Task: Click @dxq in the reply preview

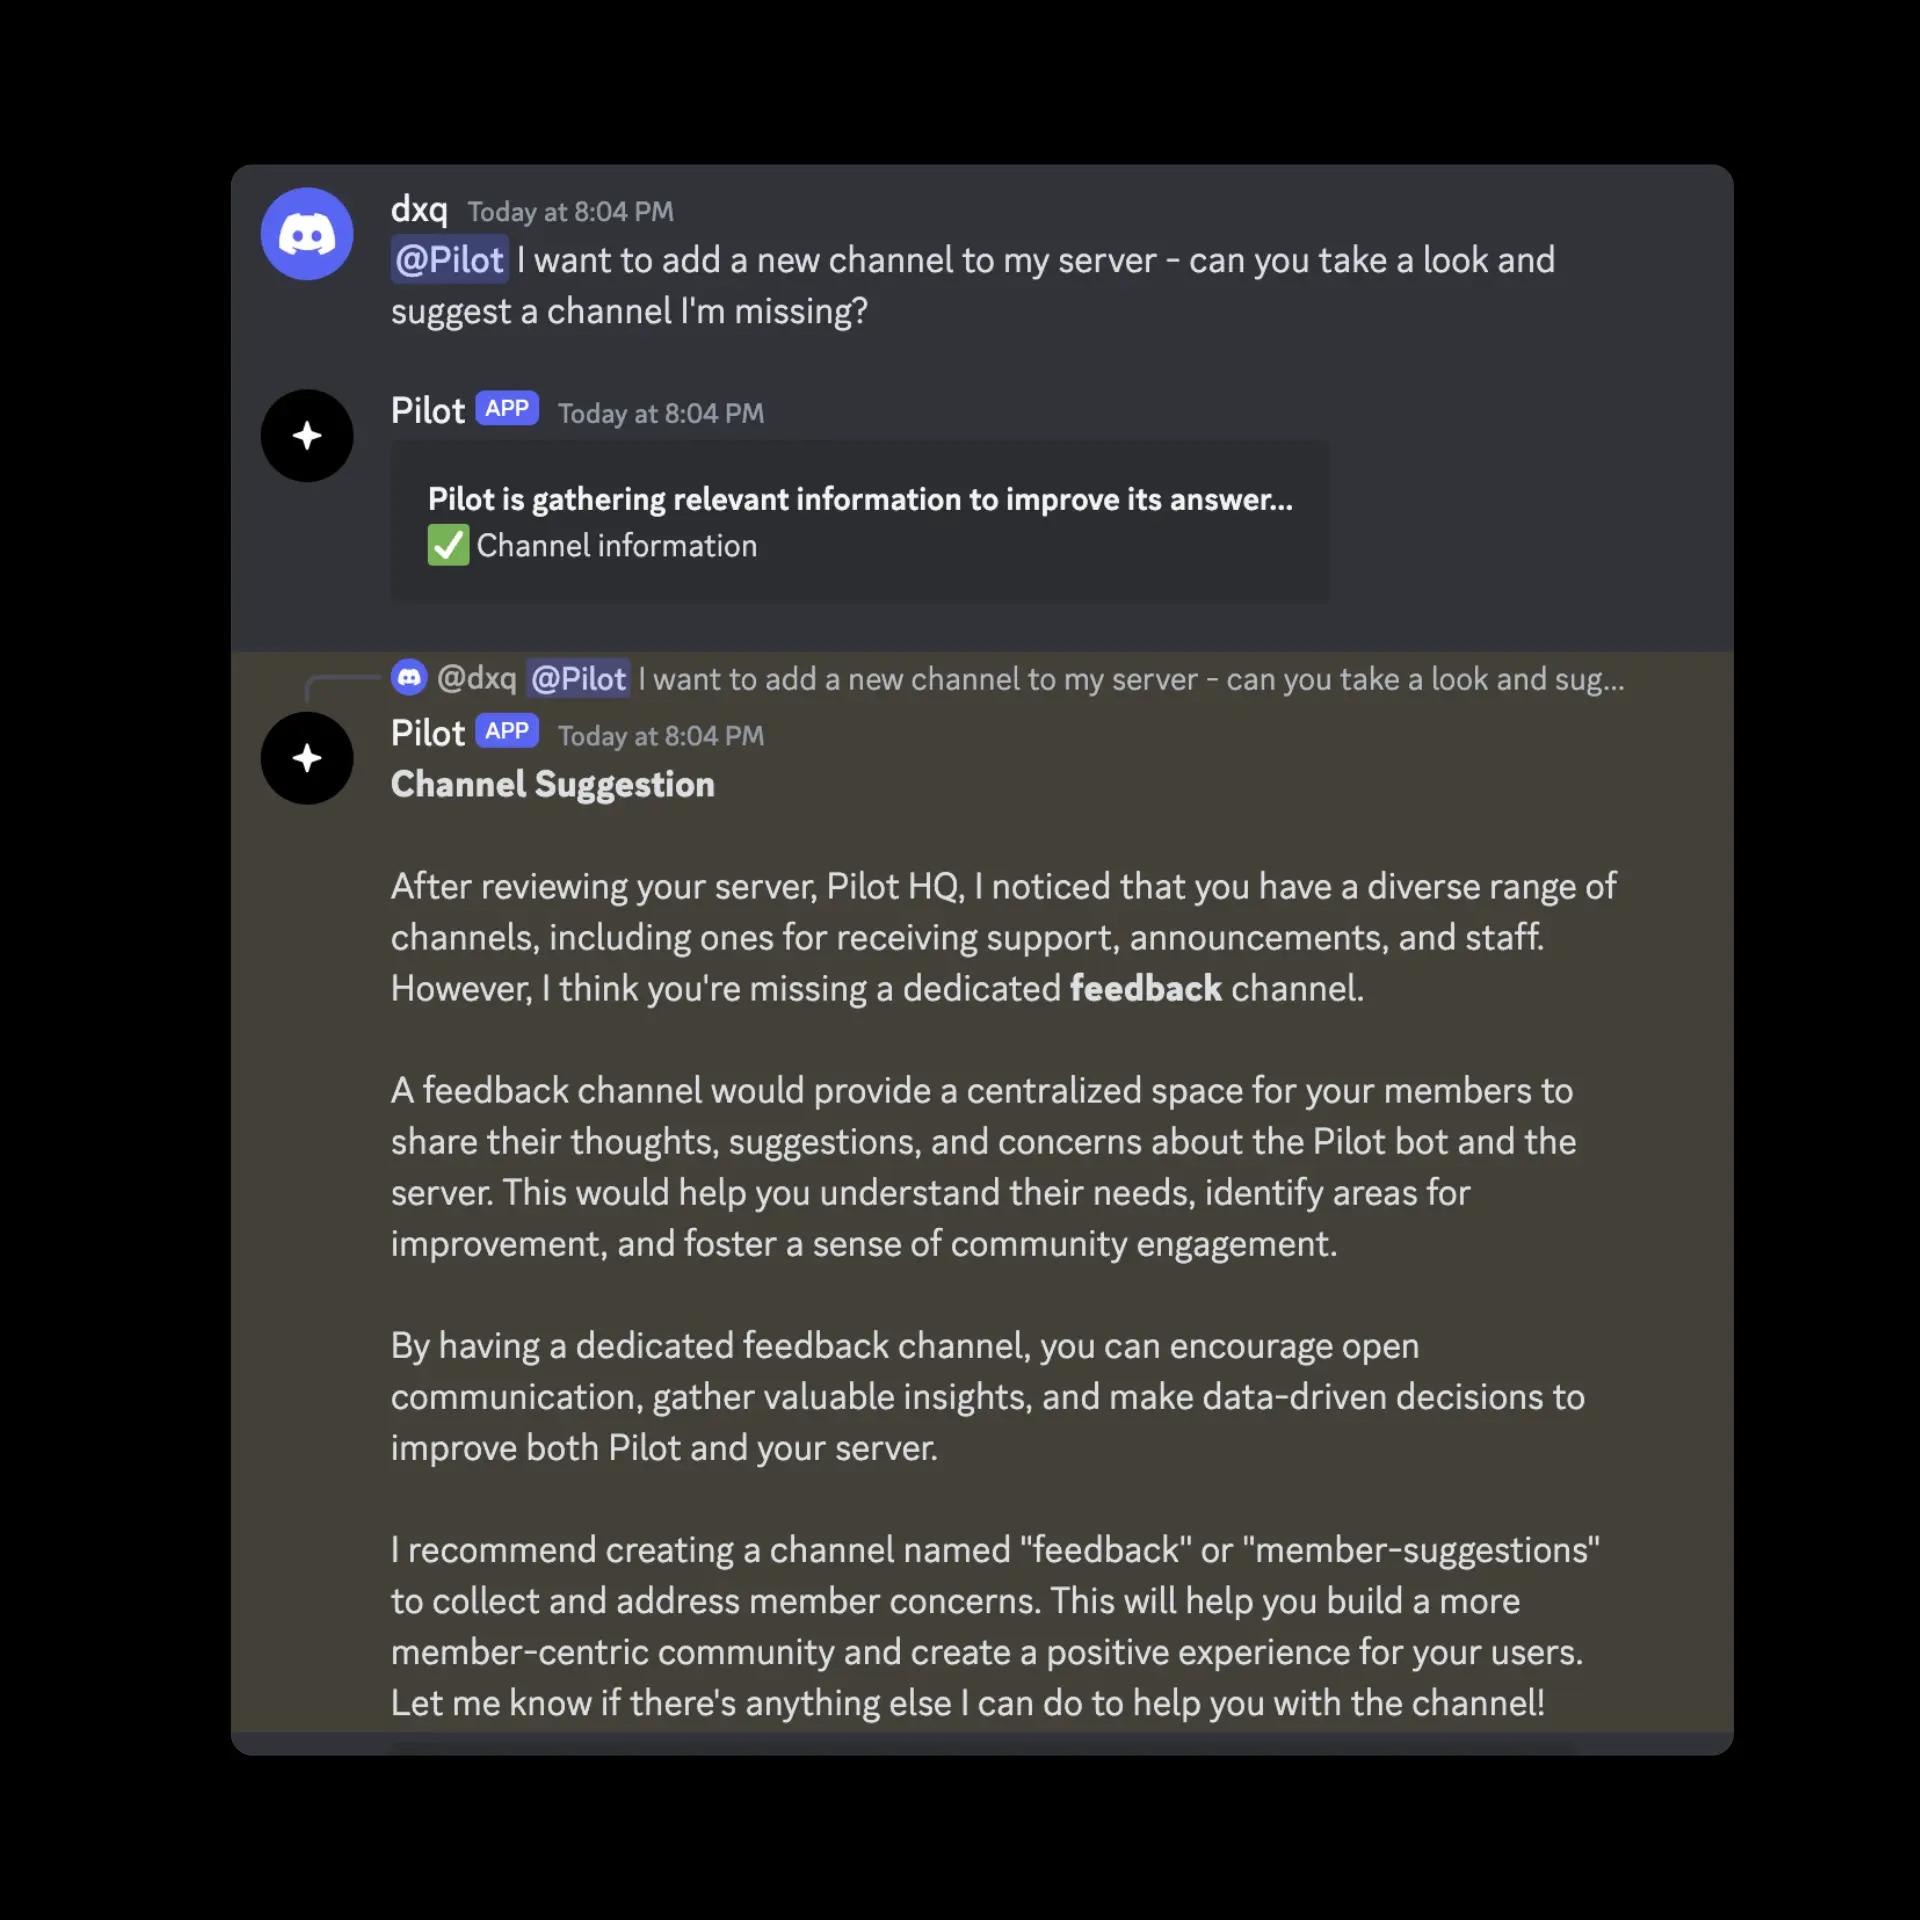Action: [477, 679]
